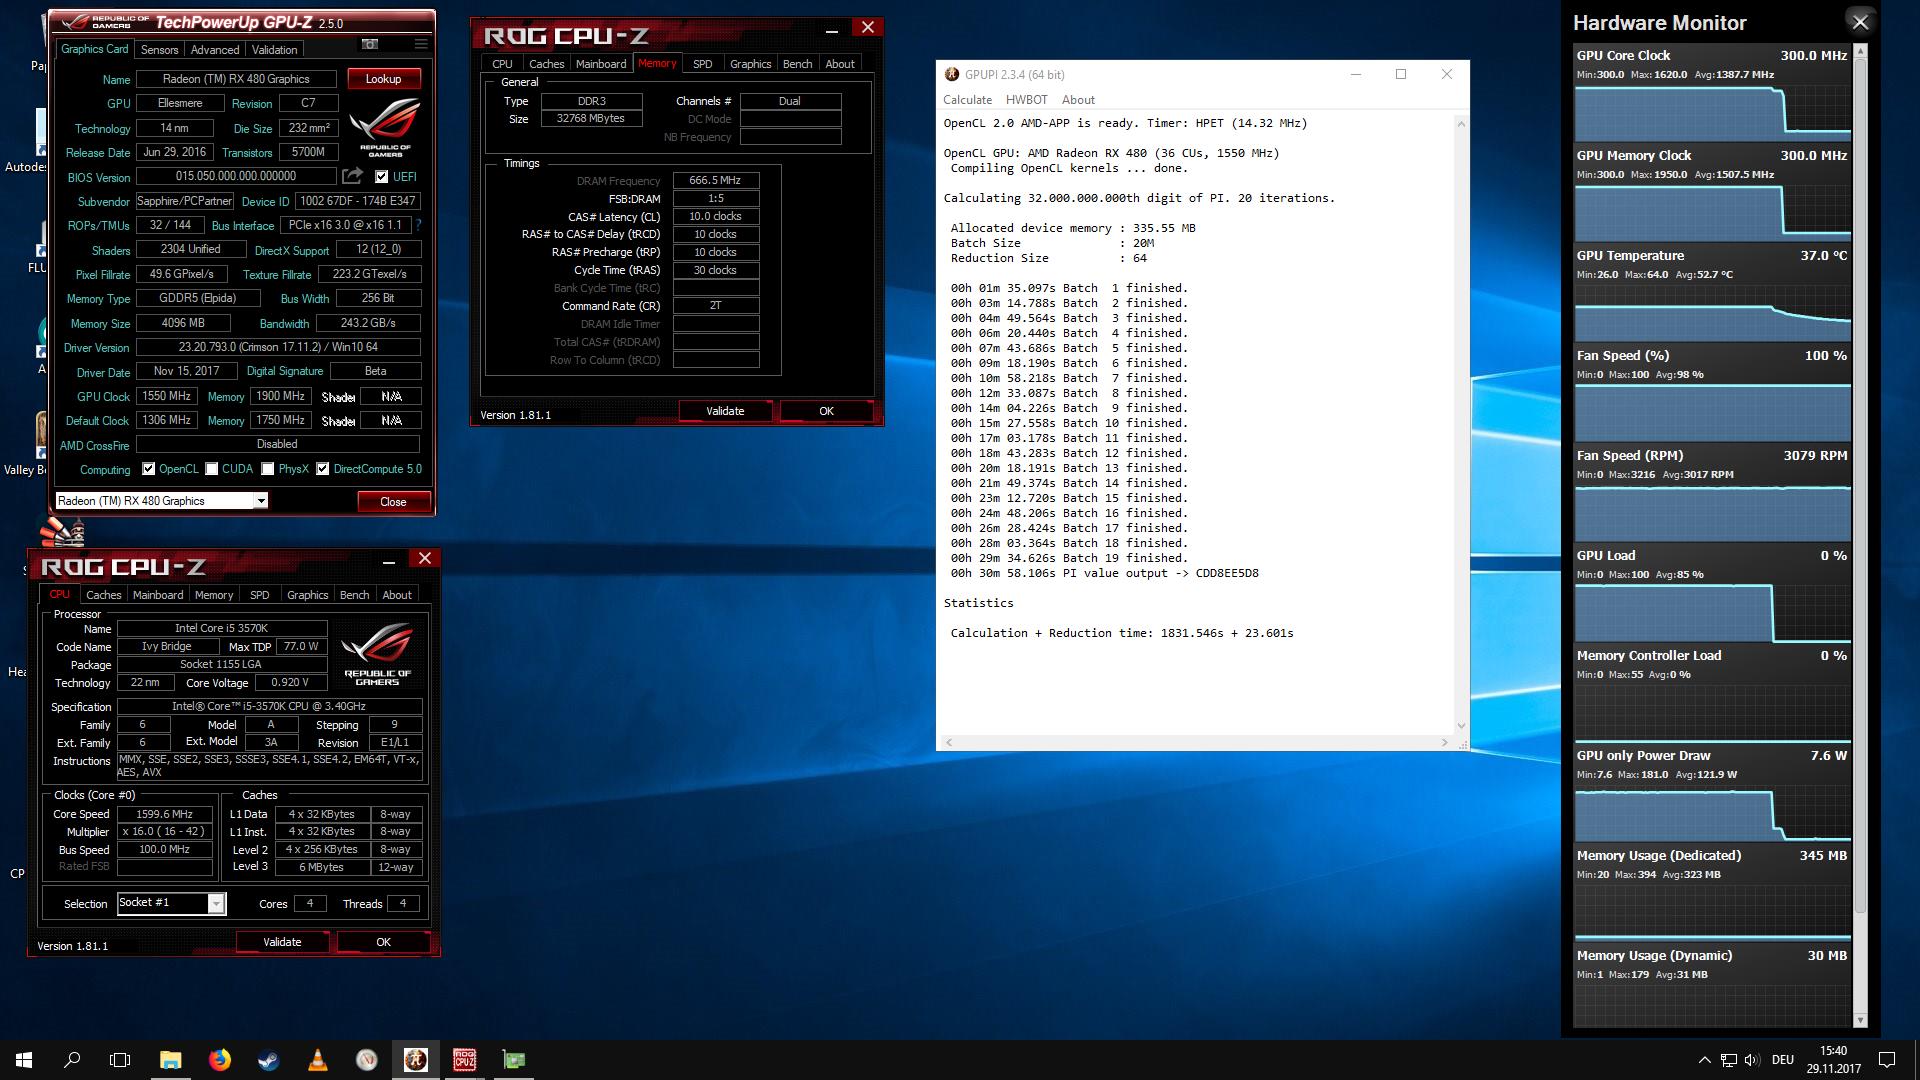1920x1080 pixels.
Task: Open VLC media player from taskbar
Action: click(317, 1060)
